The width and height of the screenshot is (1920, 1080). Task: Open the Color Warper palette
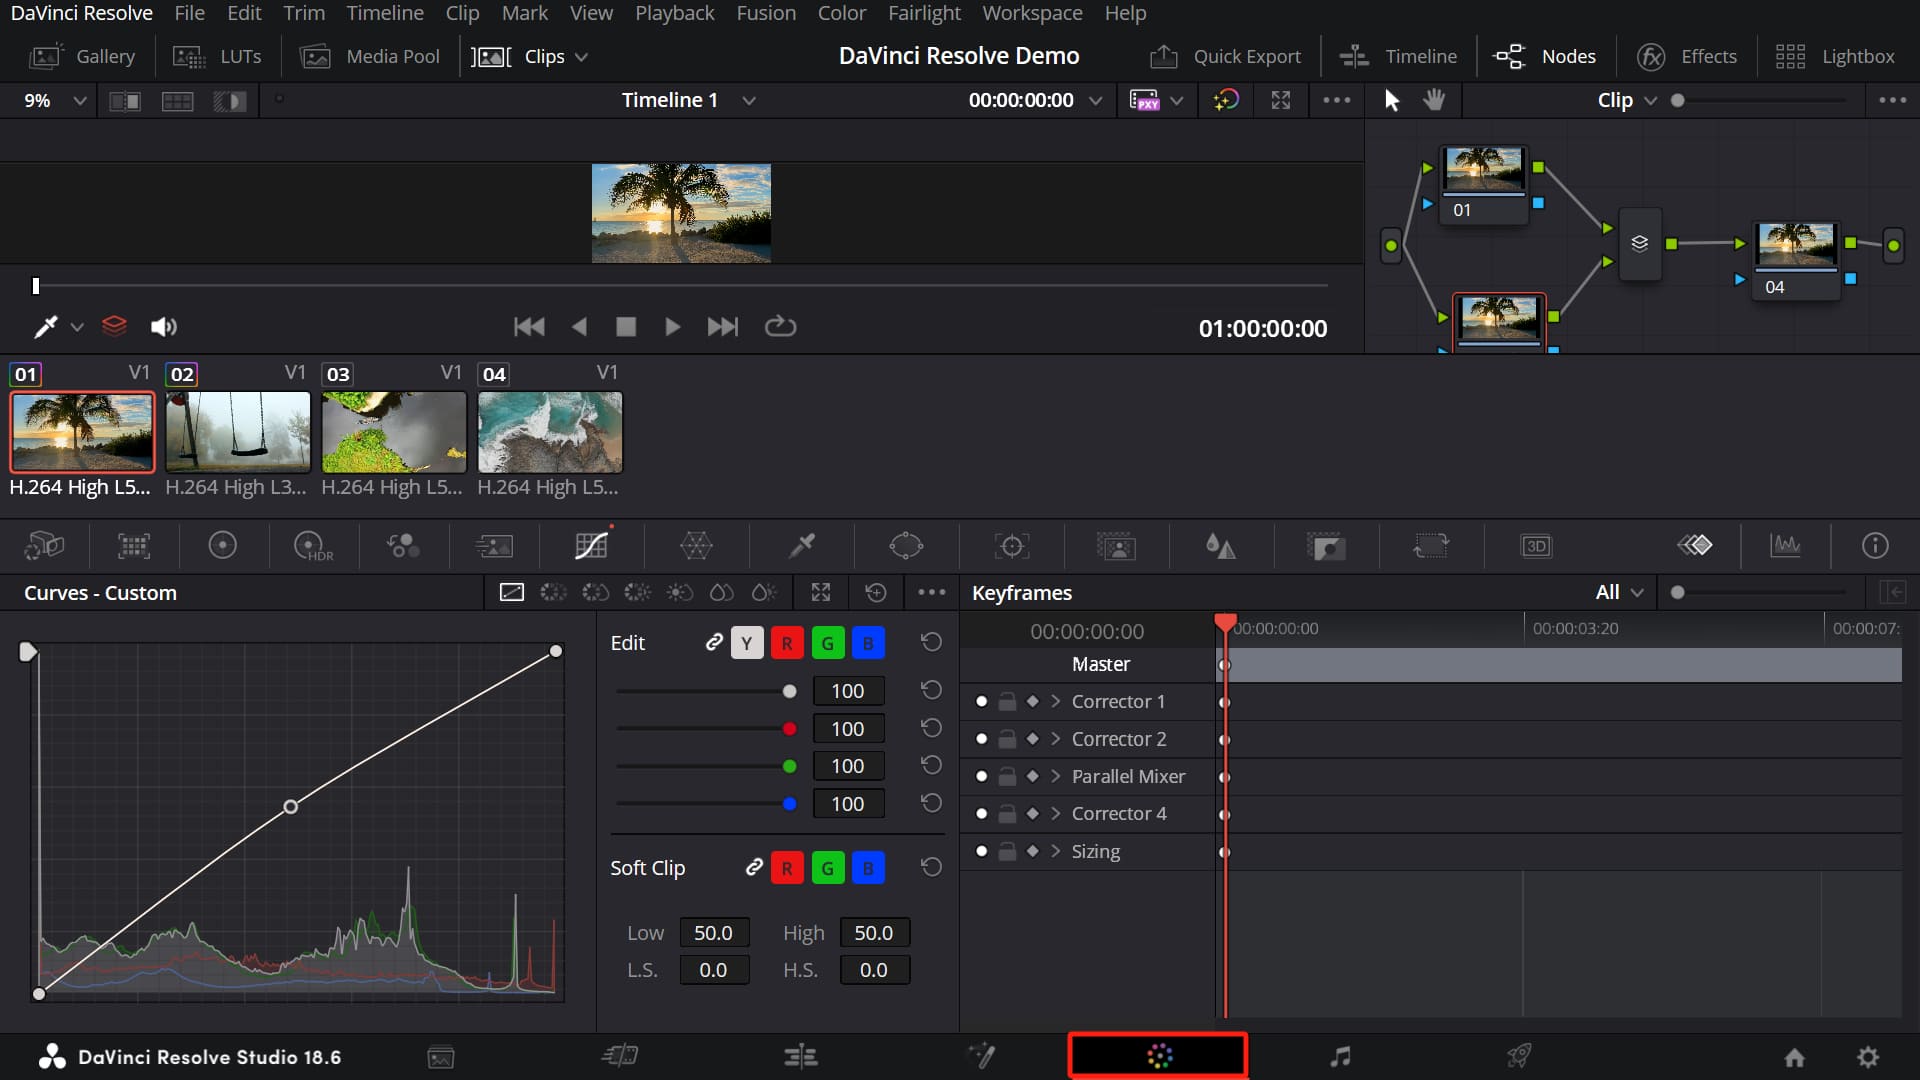click(x=696, y=546)
